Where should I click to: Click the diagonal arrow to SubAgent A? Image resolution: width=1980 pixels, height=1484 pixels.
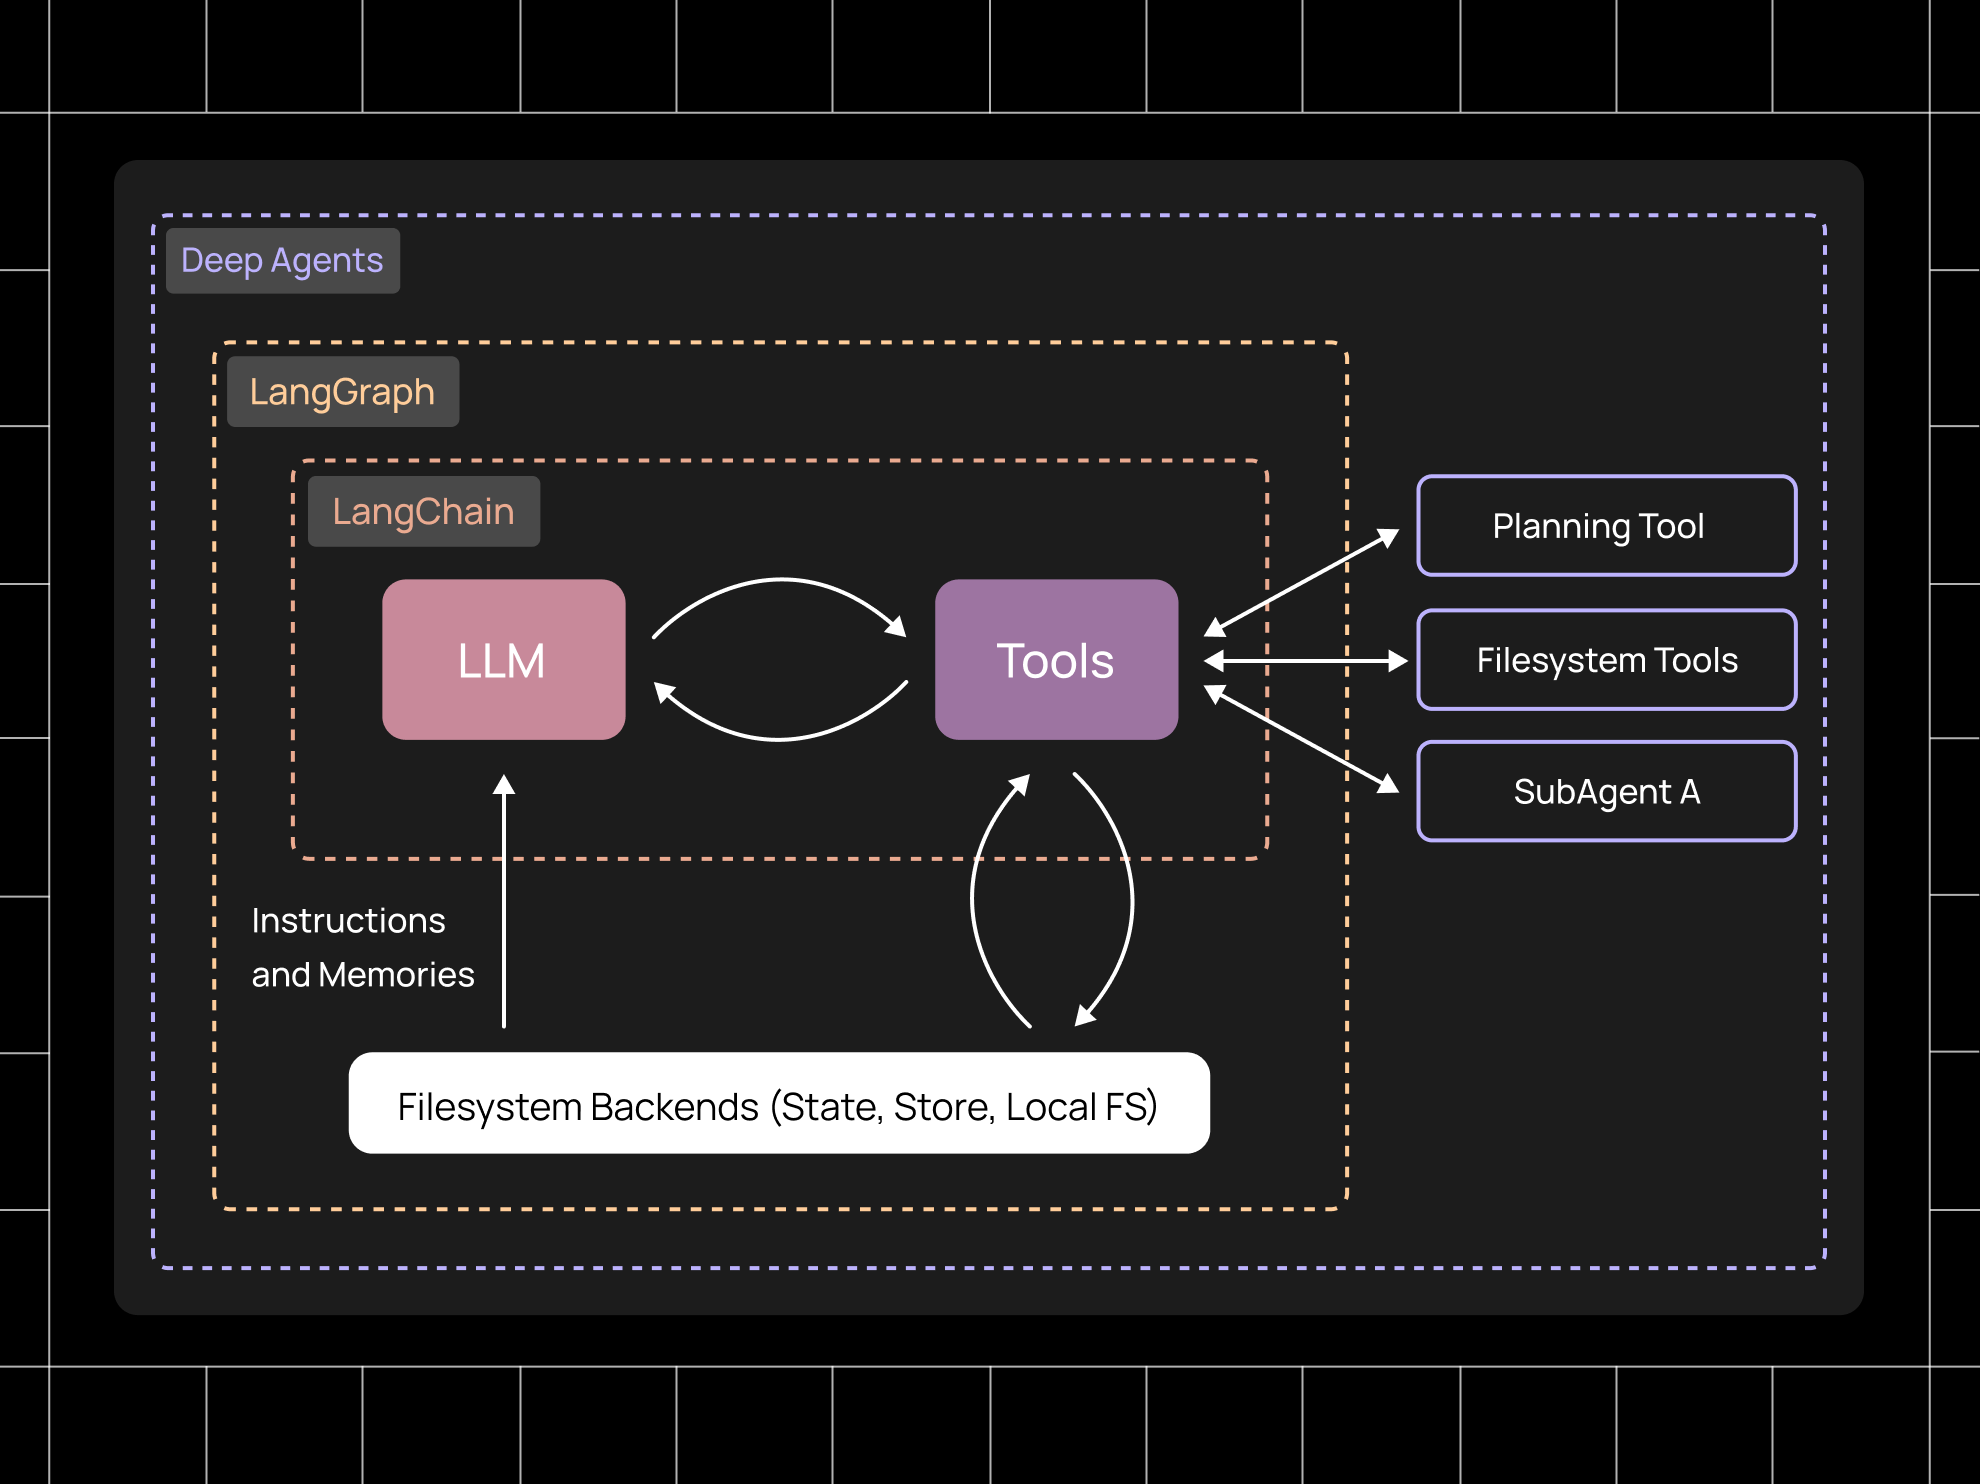(1300, 740)
